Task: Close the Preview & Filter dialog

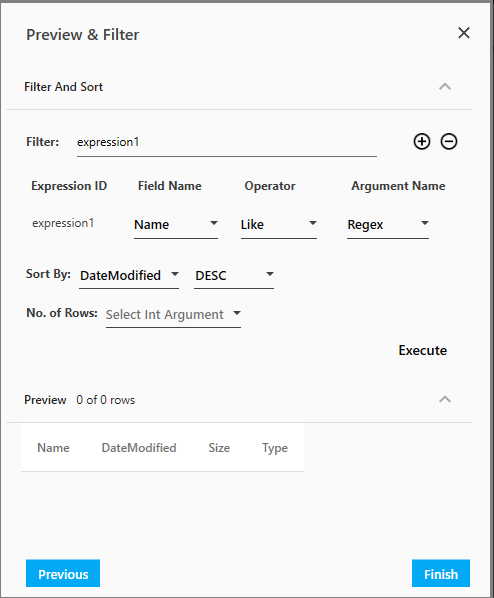Action: tap(464, 33)
